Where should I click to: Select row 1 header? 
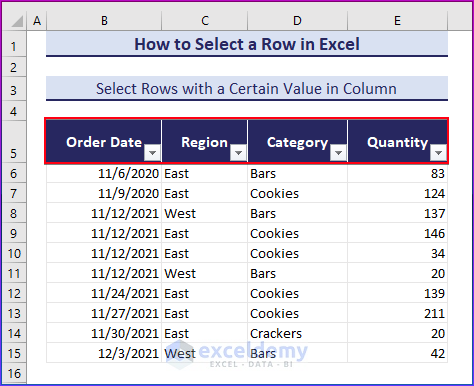pyautogui.click(x=14, y=44)
